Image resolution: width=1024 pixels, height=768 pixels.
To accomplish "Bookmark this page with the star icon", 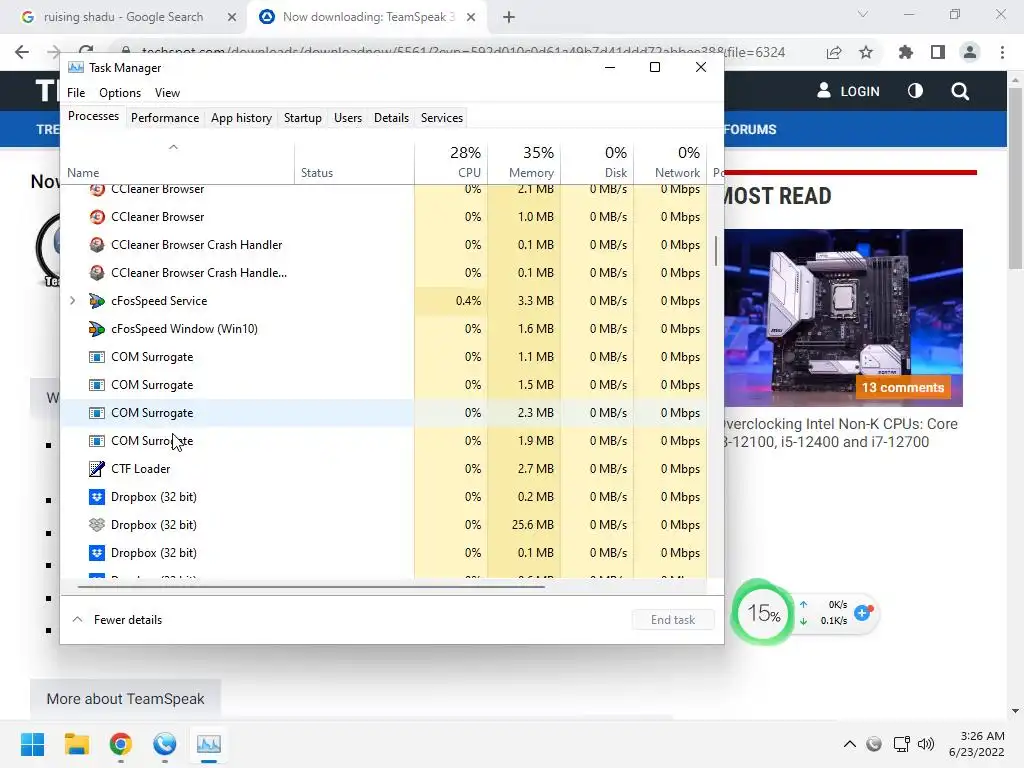I will pos(866,52).
